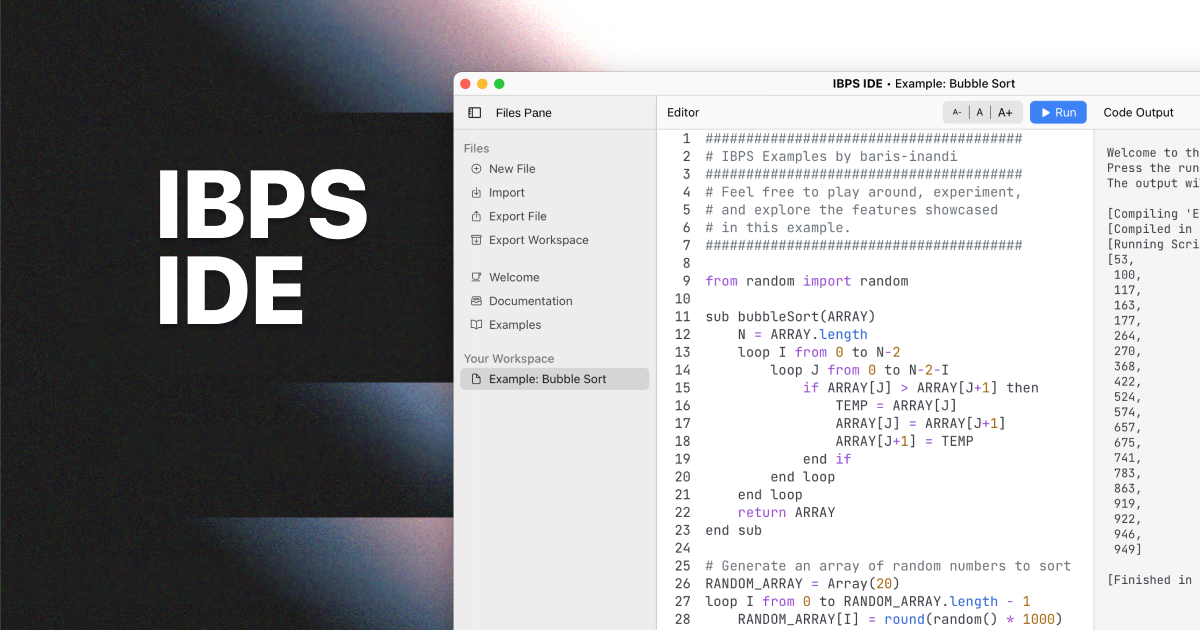Click the Examples icon in sidebar
Image resolution: width=1200 pixels, height=630 pixels.
click(x=476, y=326)
